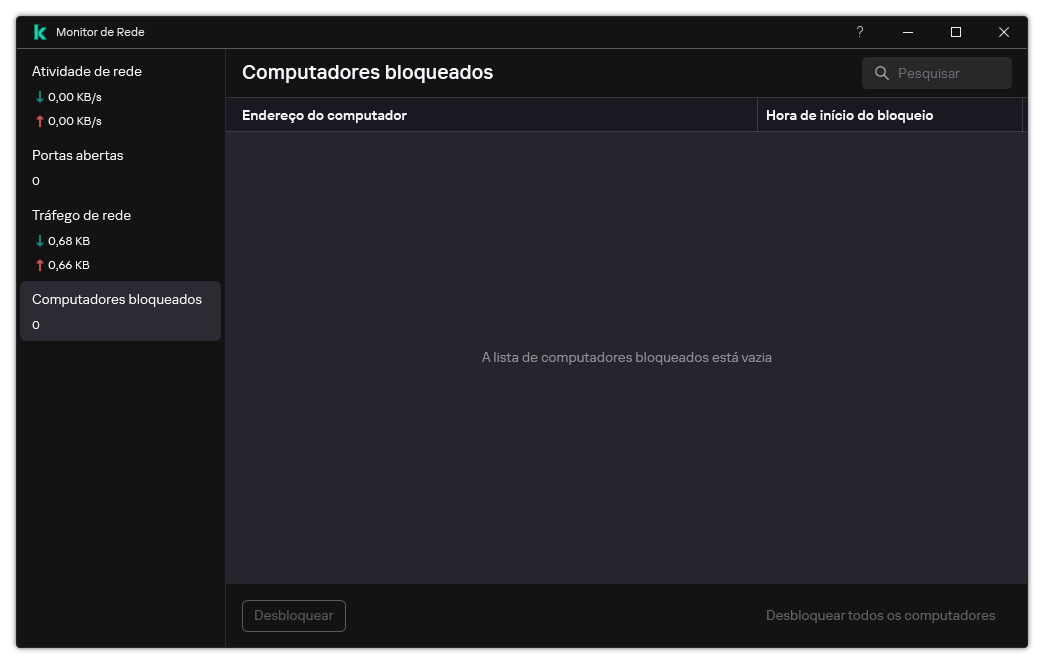Image resolution: width=1044 pixels, height=664 pixels.
Task: Click Desbloquear todos os computadores
Action: 880,615
